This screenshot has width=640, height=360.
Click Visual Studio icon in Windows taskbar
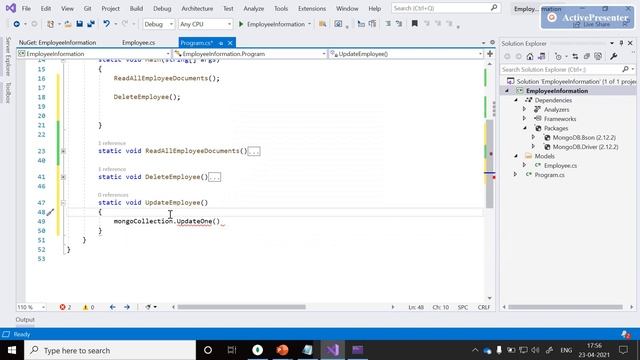(x=333, y=350)
